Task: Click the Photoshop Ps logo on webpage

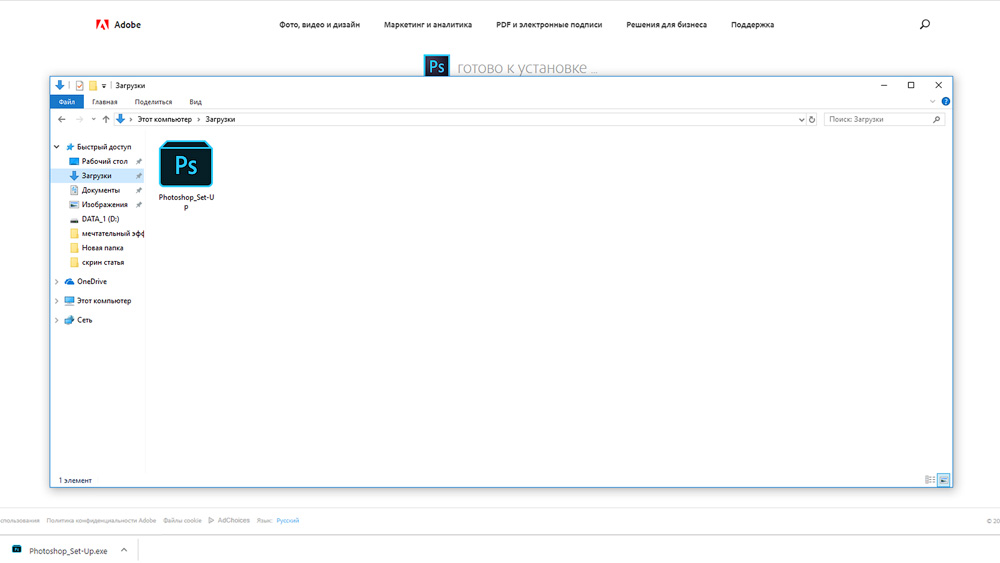Action: pos(436,65)
